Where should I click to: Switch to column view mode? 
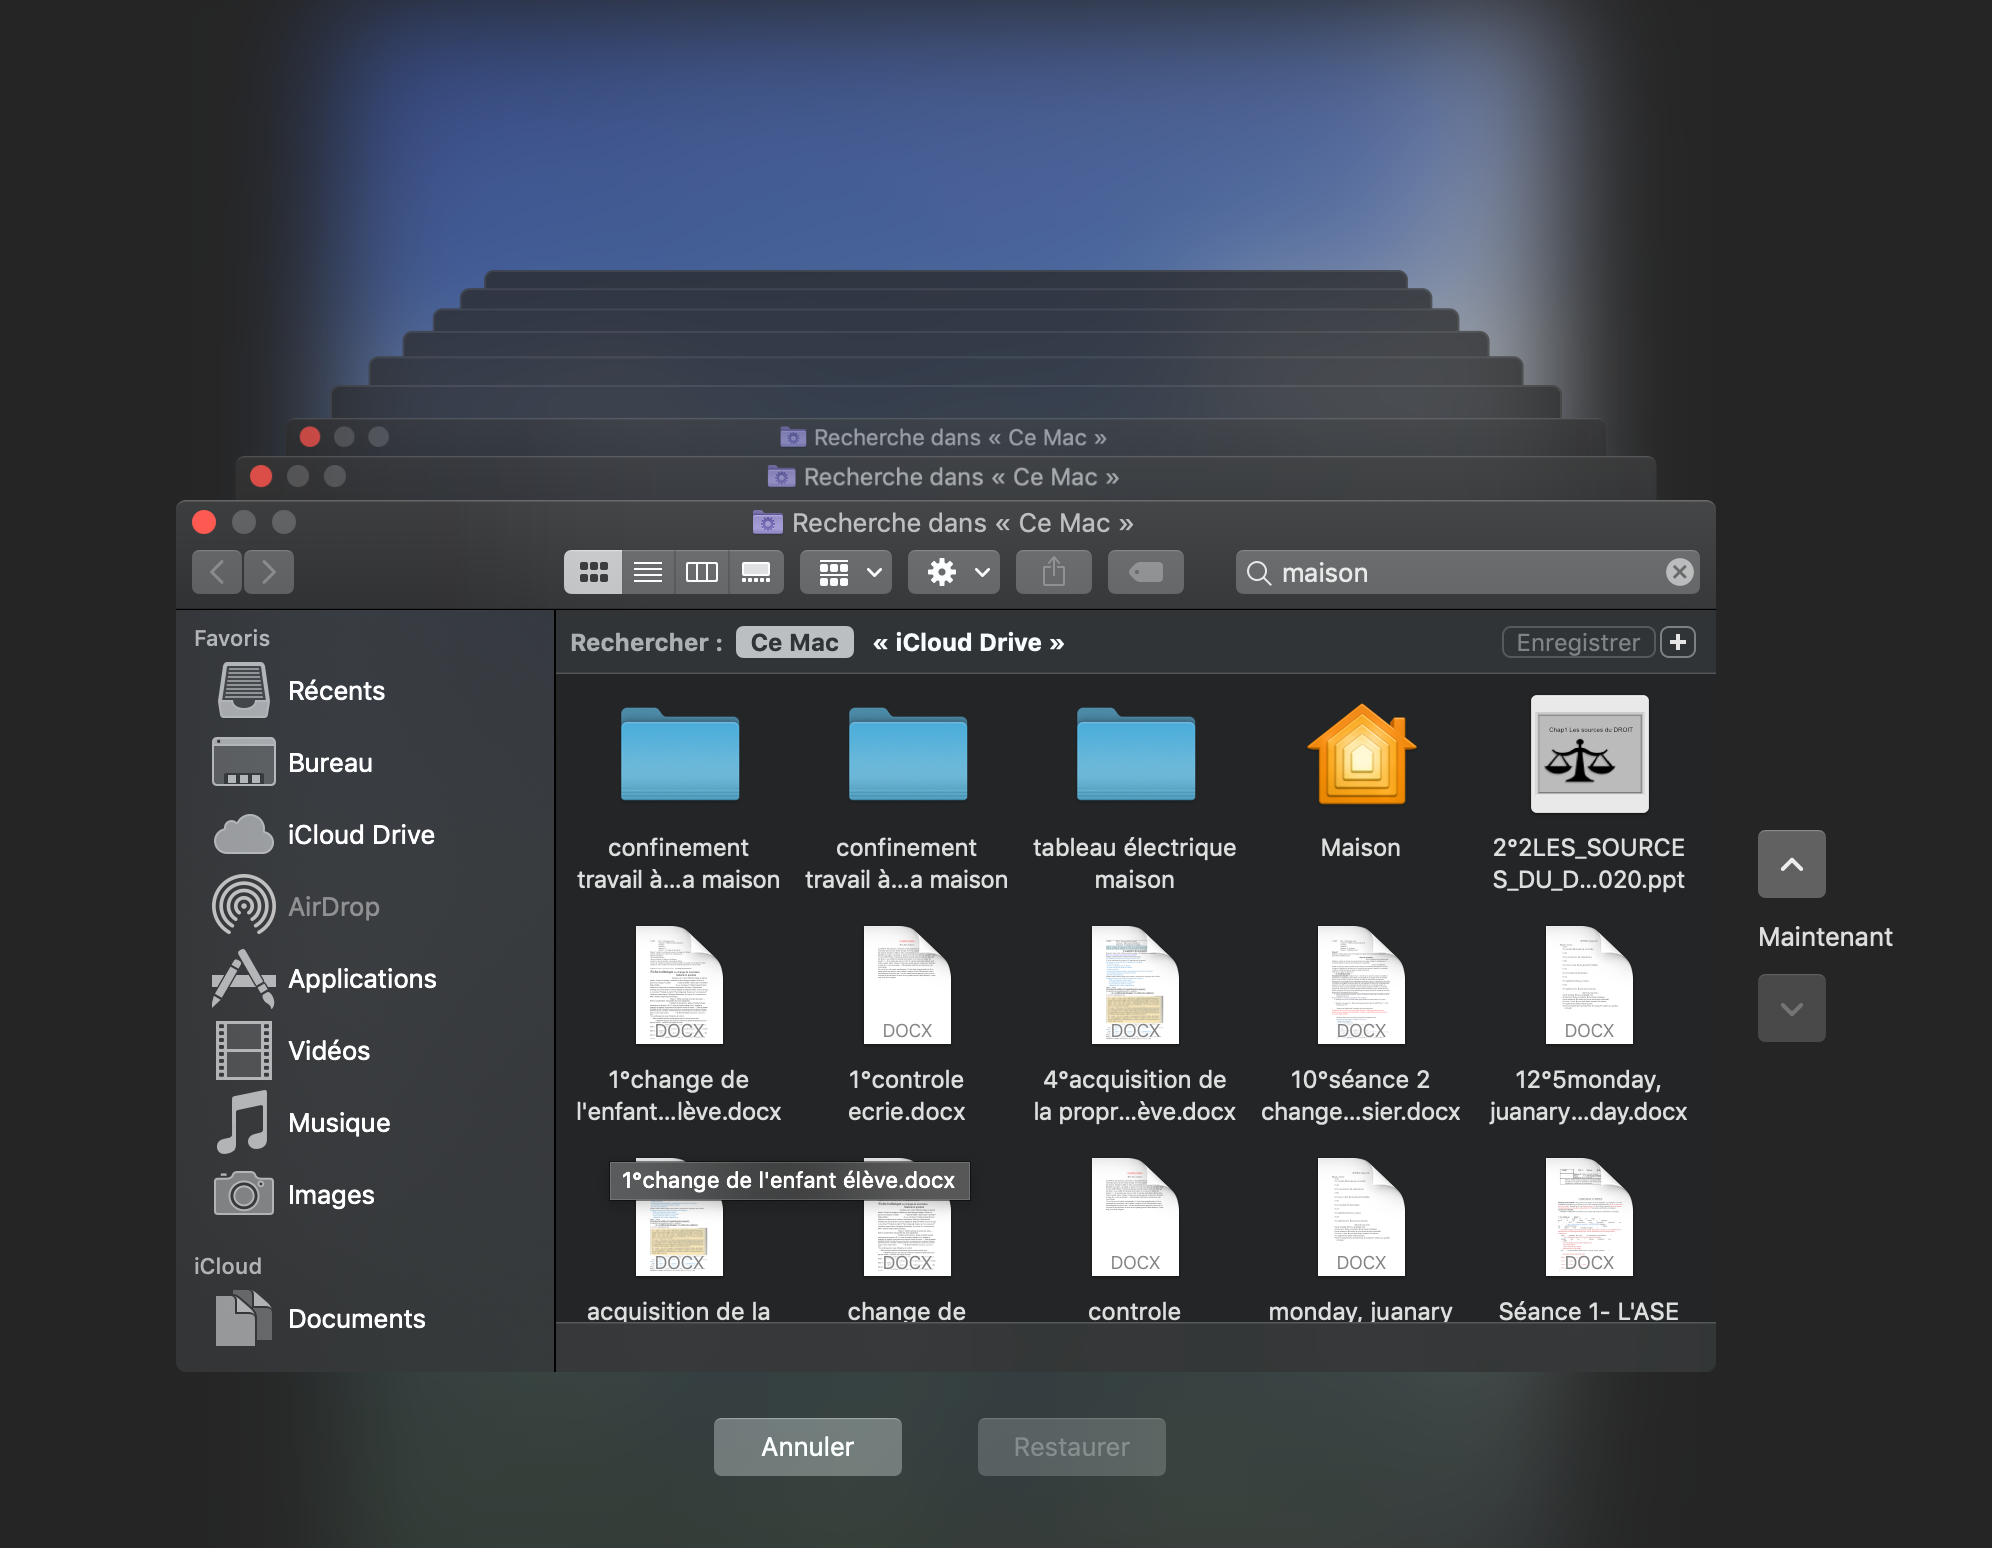[702, 572]
